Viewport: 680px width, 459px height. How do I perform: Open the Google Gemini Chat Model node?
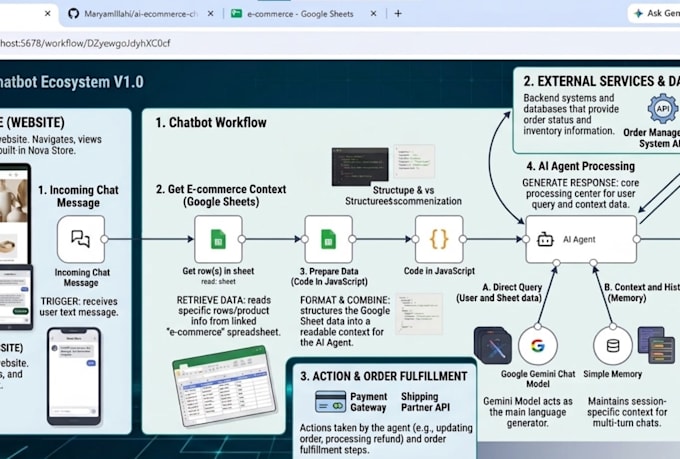tap(538, 346)
